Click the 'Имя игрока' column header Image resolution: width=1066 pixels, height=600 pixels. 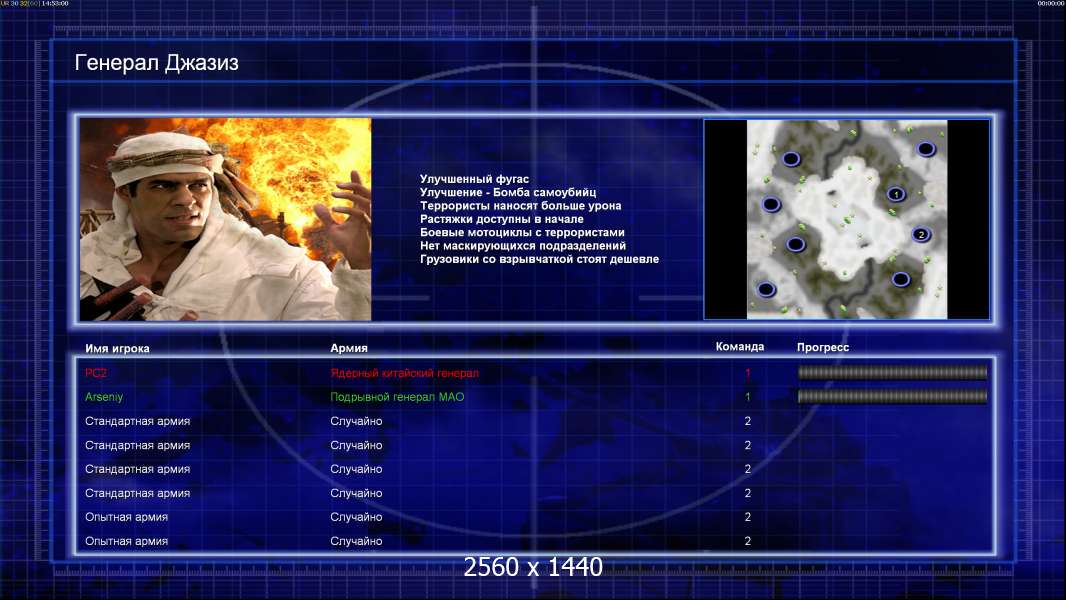[117, 349]
